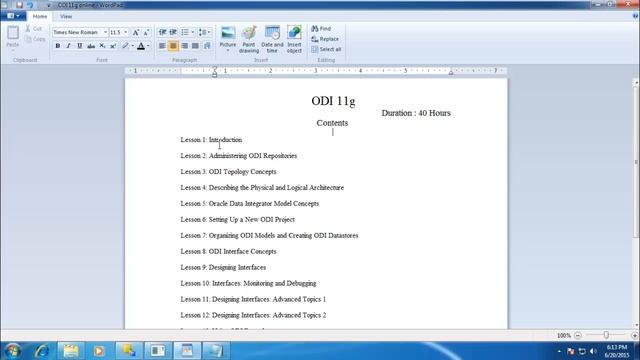Viewport: 640px width, 360px height.
Task: Click the Lesson 1: Introduction line
Action: pyautogui.click(x=211, y=140)
